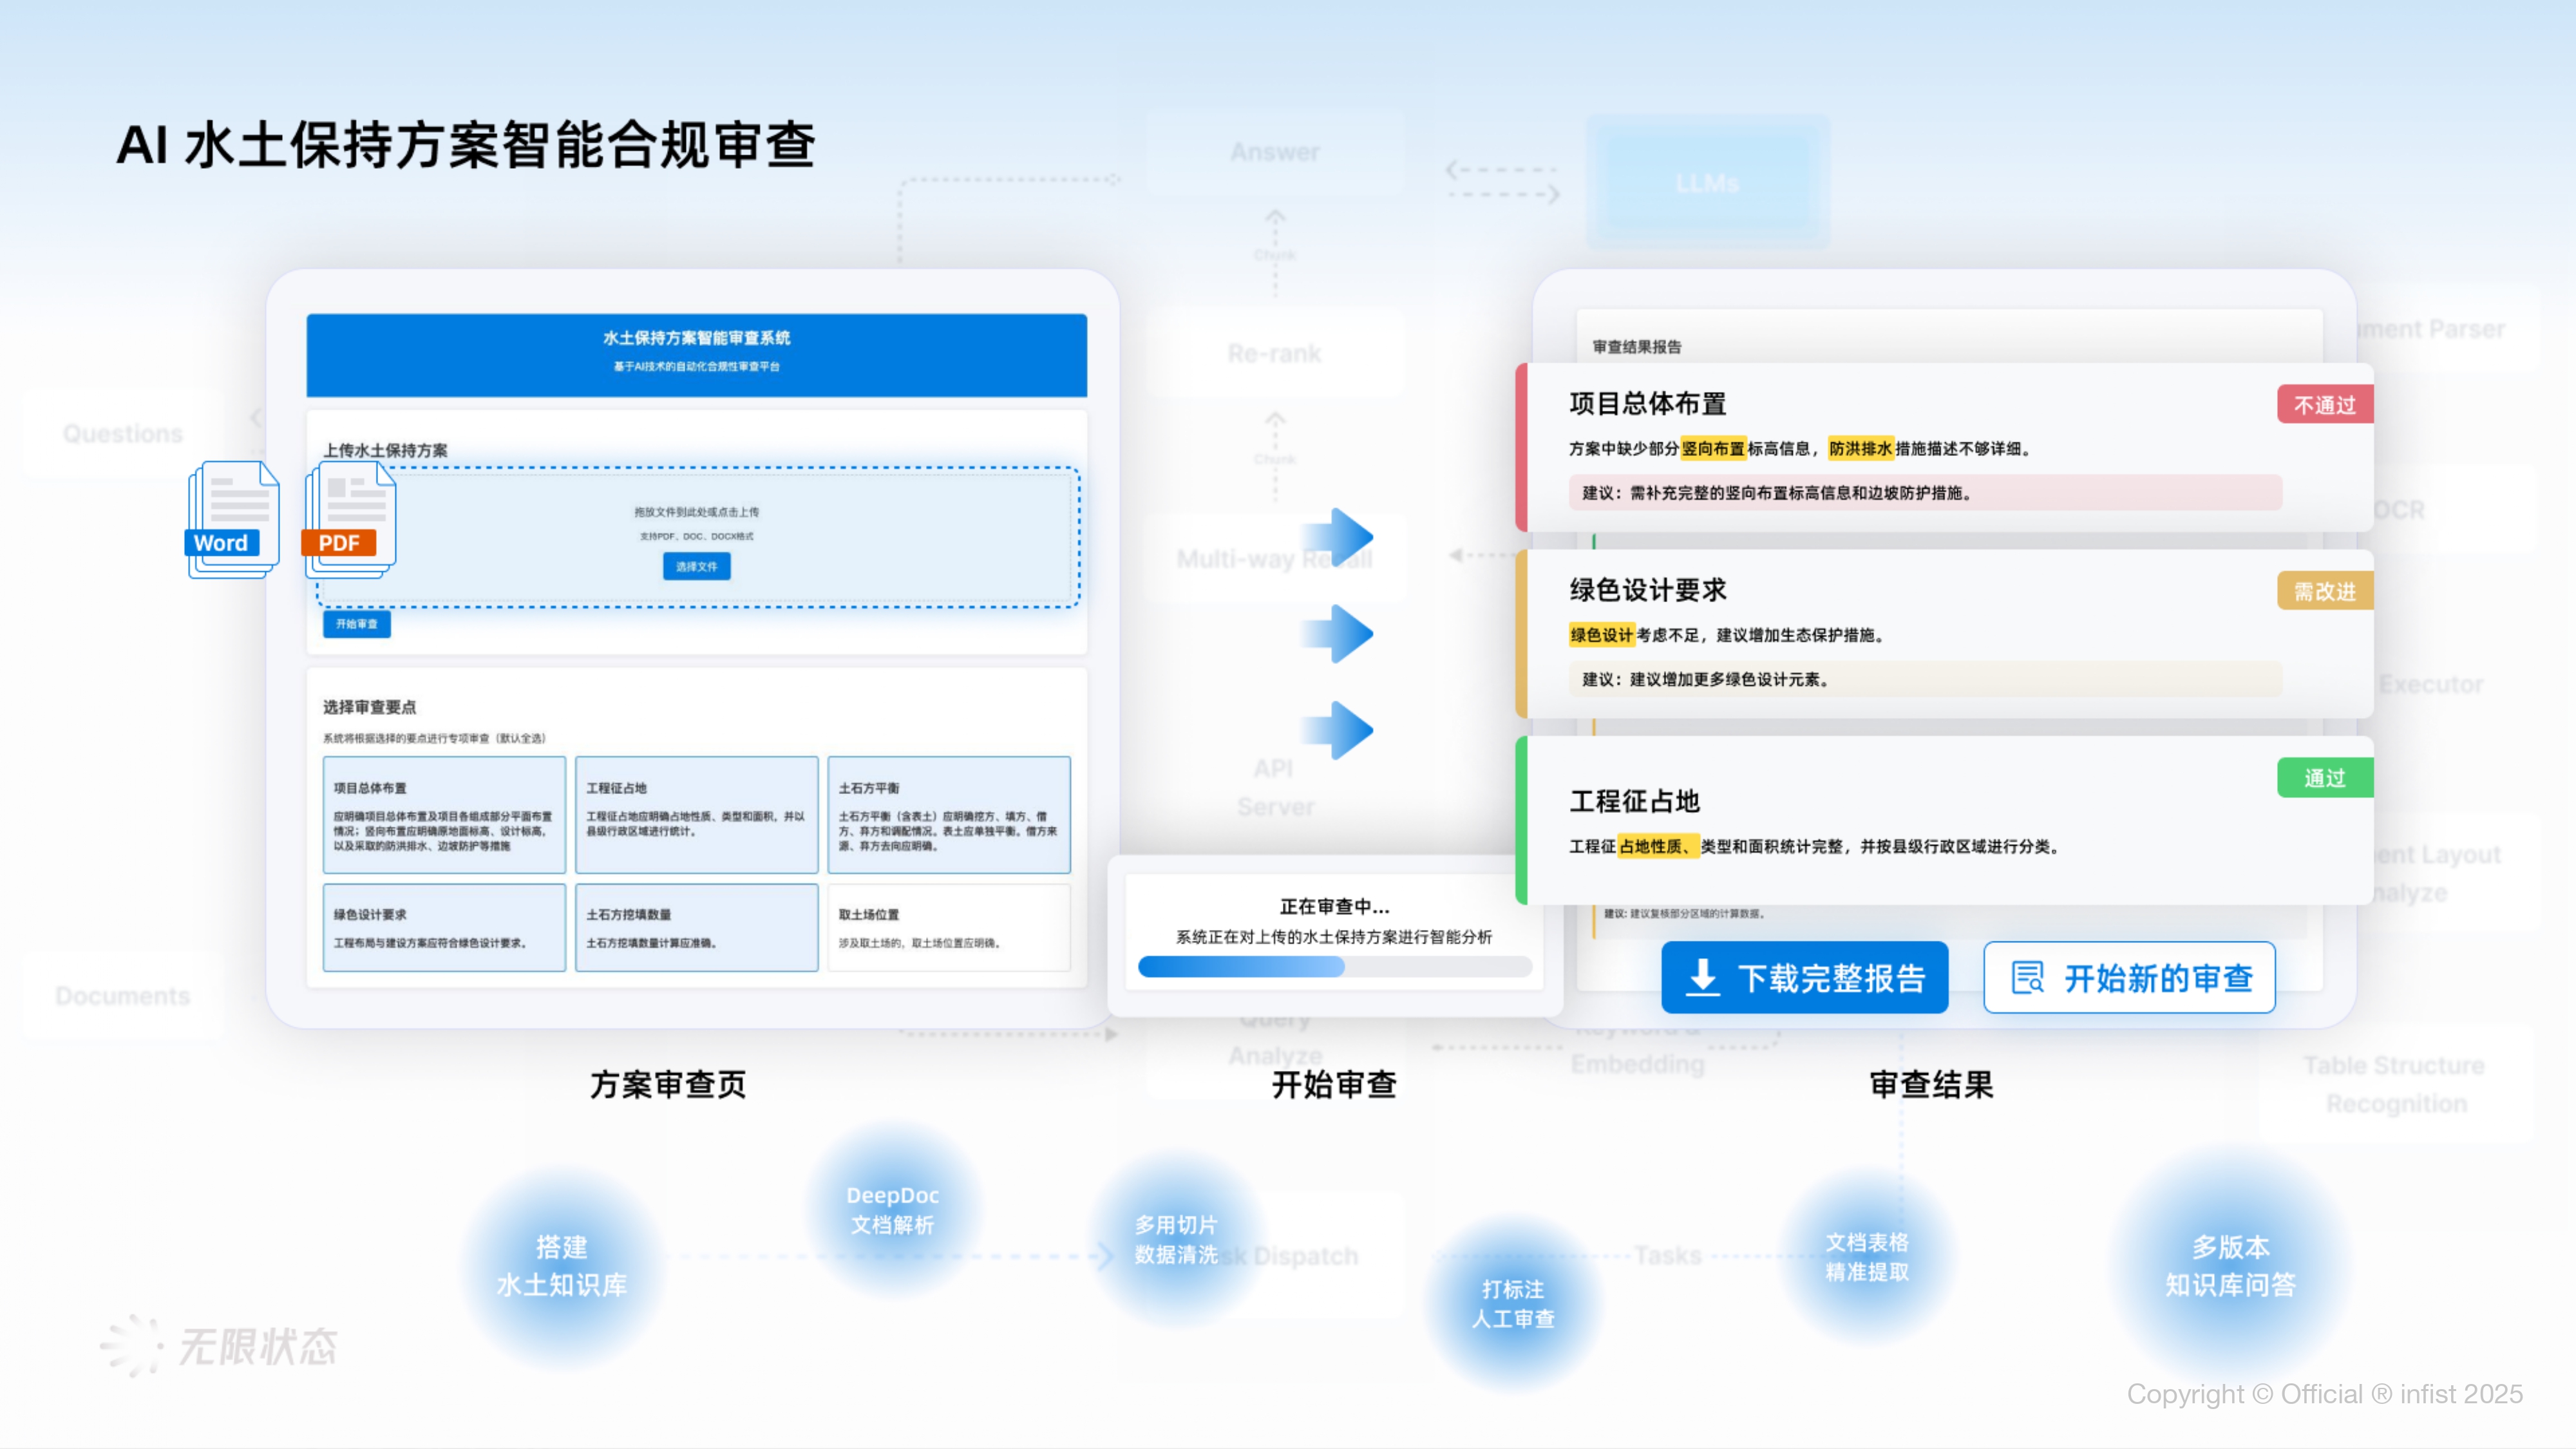Screen dimensions: 2576x1449
Task: Click the 下载完整报告 button
Action: click(x=1804, y=977)
